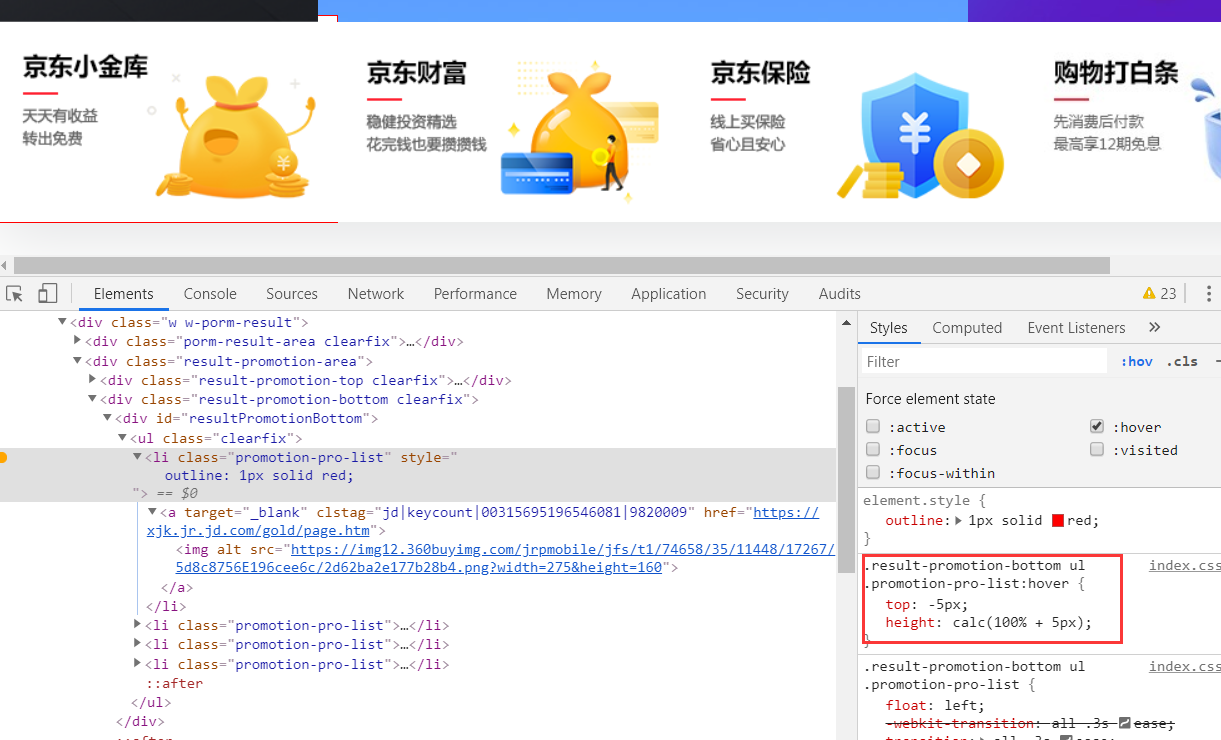Open the DevTools three-dot menu
Viewport: 1221px width, 740px height.
(x=1208, y=293)
